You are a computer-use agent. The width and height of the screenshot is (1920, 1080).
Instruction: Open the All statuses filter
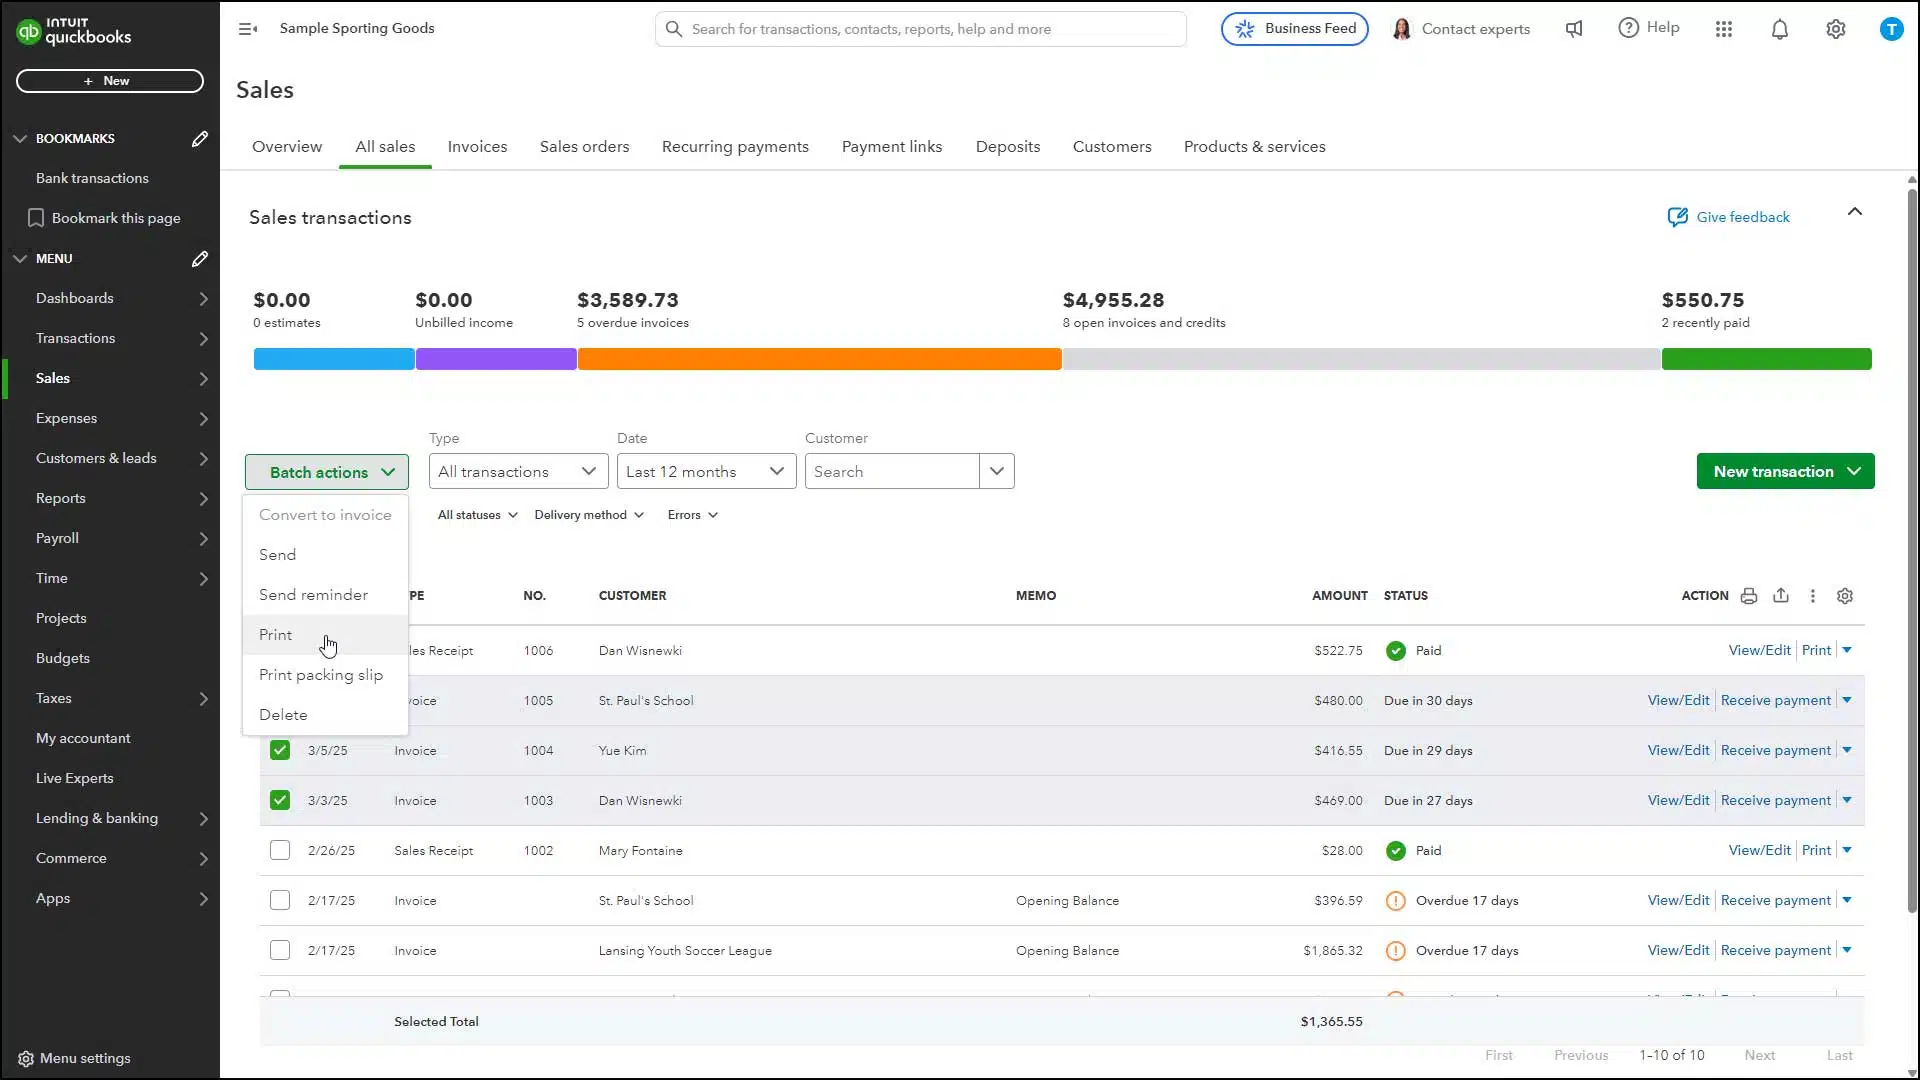pos(478,516)
